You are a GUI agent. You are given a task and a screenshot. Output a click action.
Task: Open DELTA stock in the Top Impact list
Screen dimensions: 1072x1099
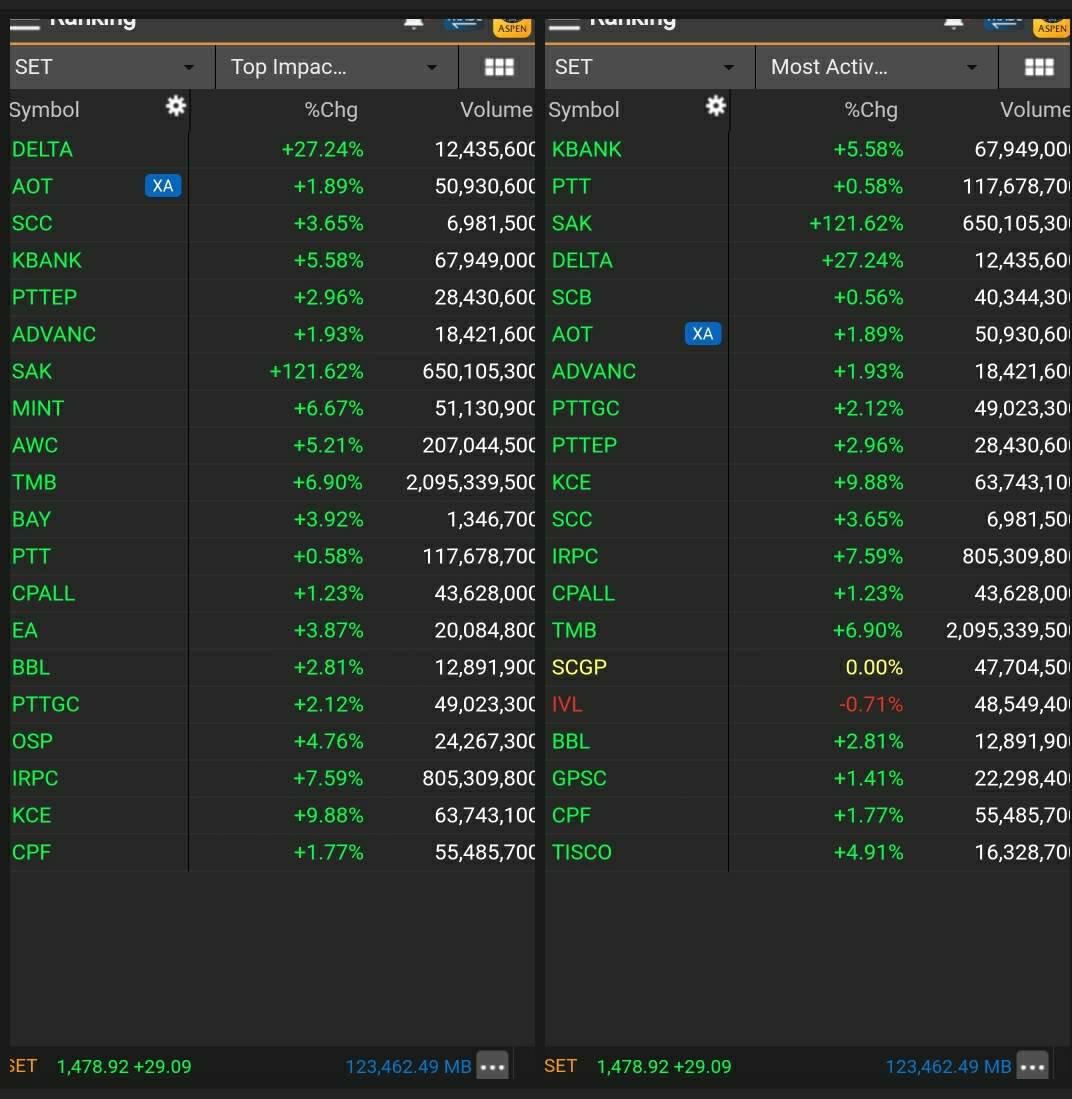pyautogui.click(x=43, y=149)
